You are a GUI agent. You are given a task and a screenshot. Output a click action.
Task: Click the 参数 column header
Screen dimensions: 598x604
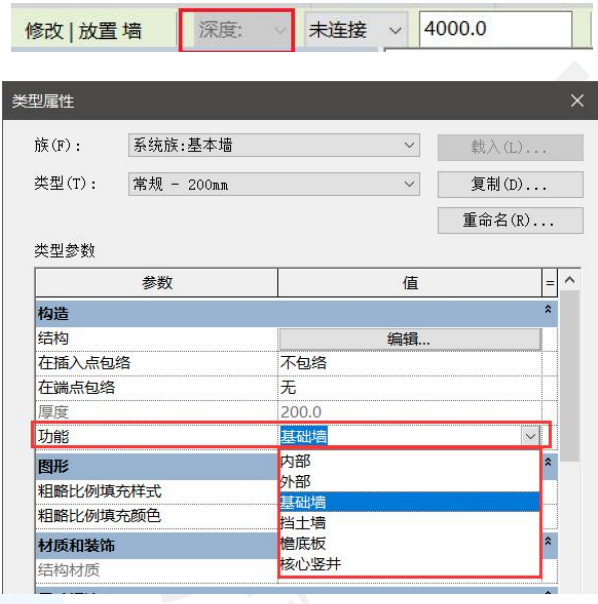click(x=156, y=283)
